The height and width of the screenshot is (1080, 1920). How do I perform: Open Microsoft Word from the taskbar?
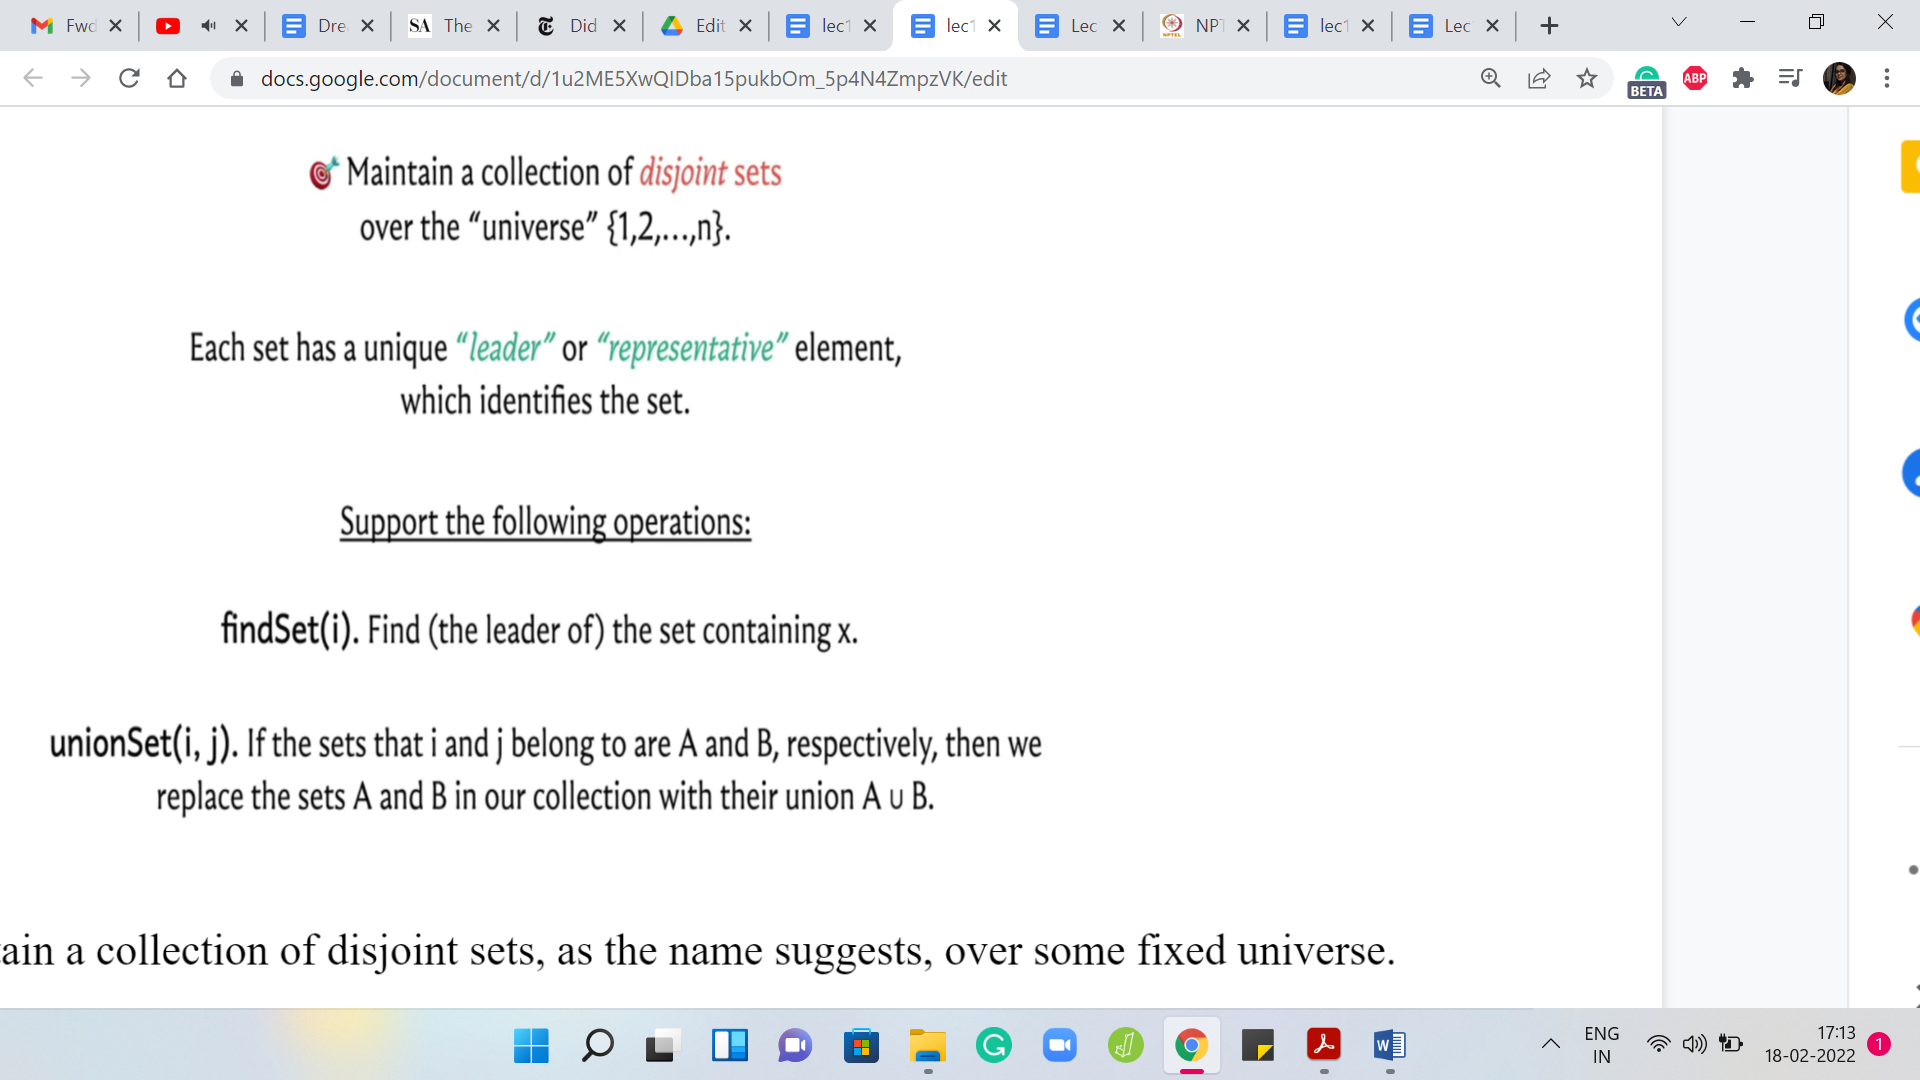pos(1390,1045)
